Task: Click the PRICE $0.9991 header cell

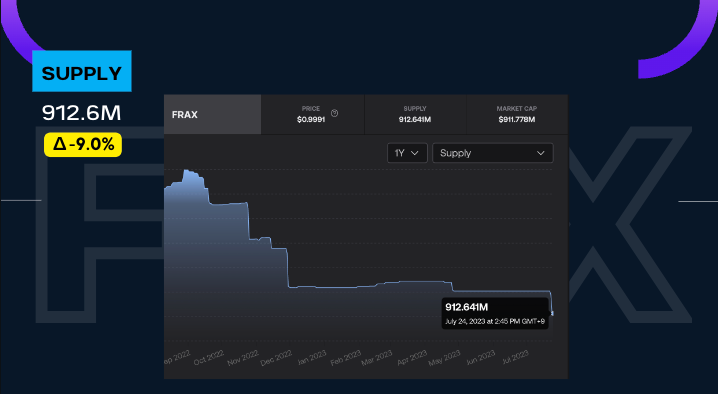Action: coord(313,115)
